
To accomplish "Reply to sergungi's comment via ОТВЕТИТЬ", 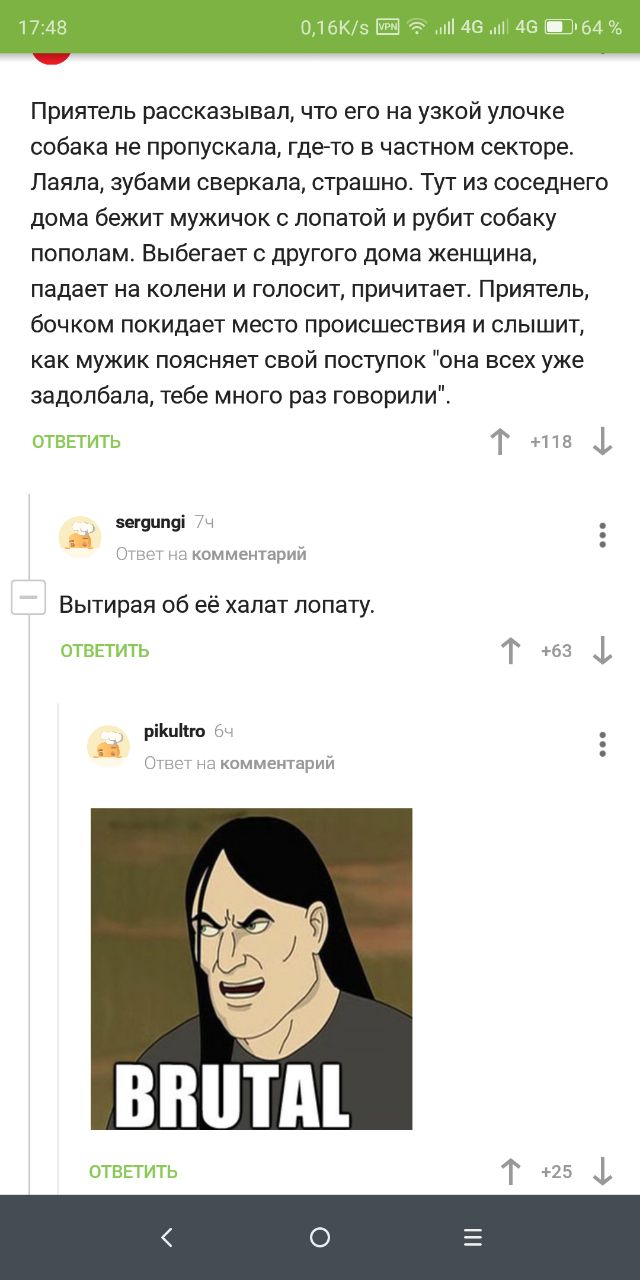I will point(105,651).
